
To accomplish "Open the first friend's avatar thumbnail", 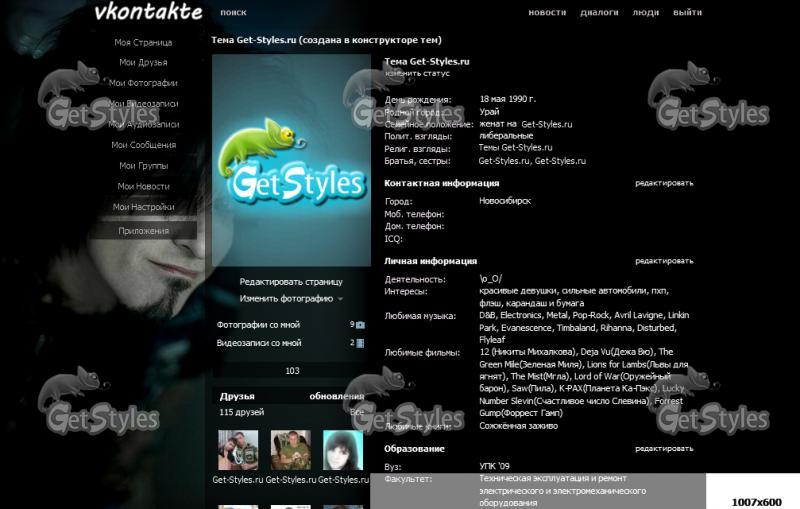I will coord(238,450).
